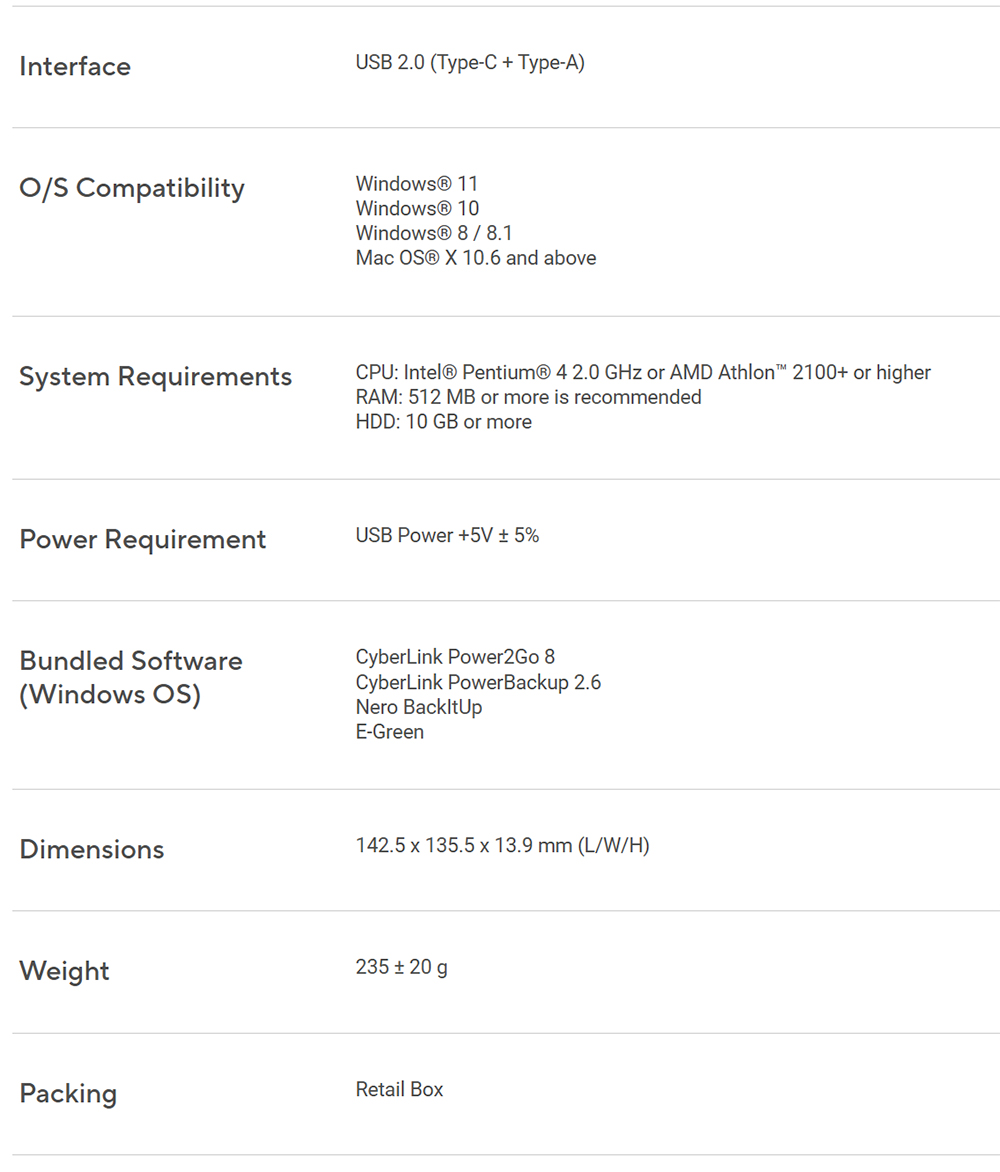Click CyberLink Power2Go 8 entry

coord(455,658)
